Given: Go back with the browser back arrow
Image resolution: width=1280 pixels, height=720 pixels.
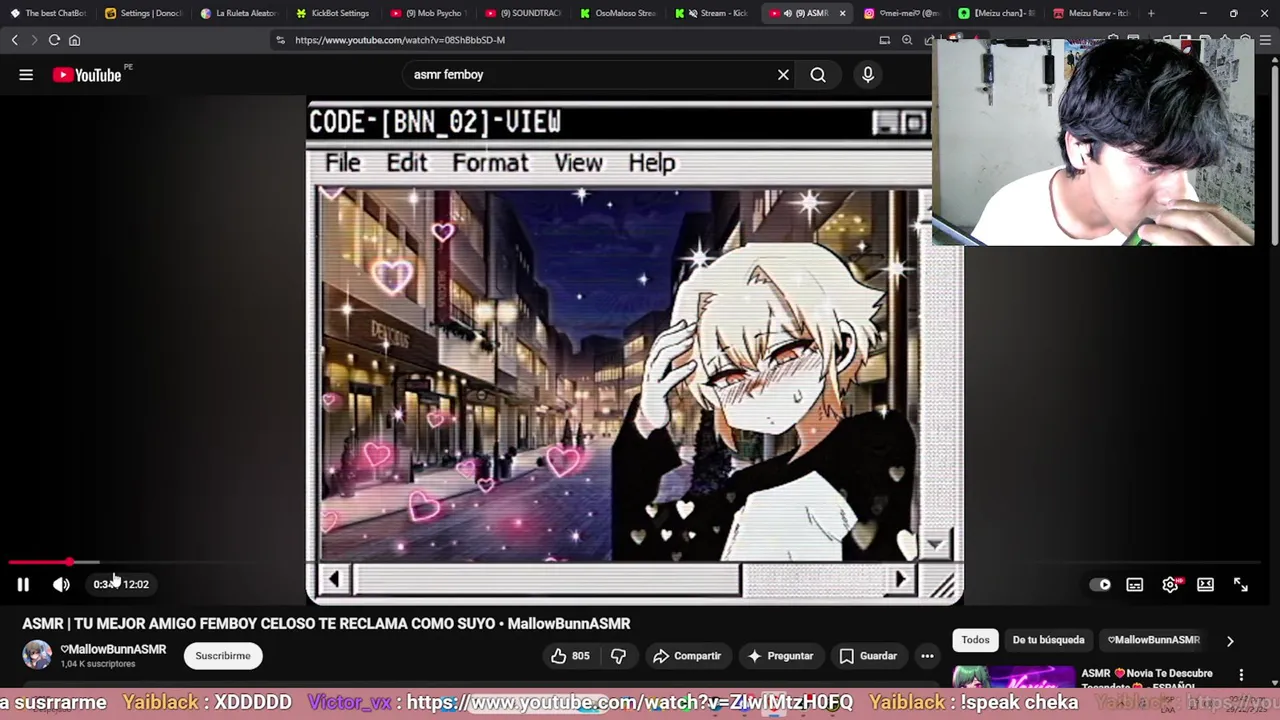Looking at the screenshot, I should 14,40.
